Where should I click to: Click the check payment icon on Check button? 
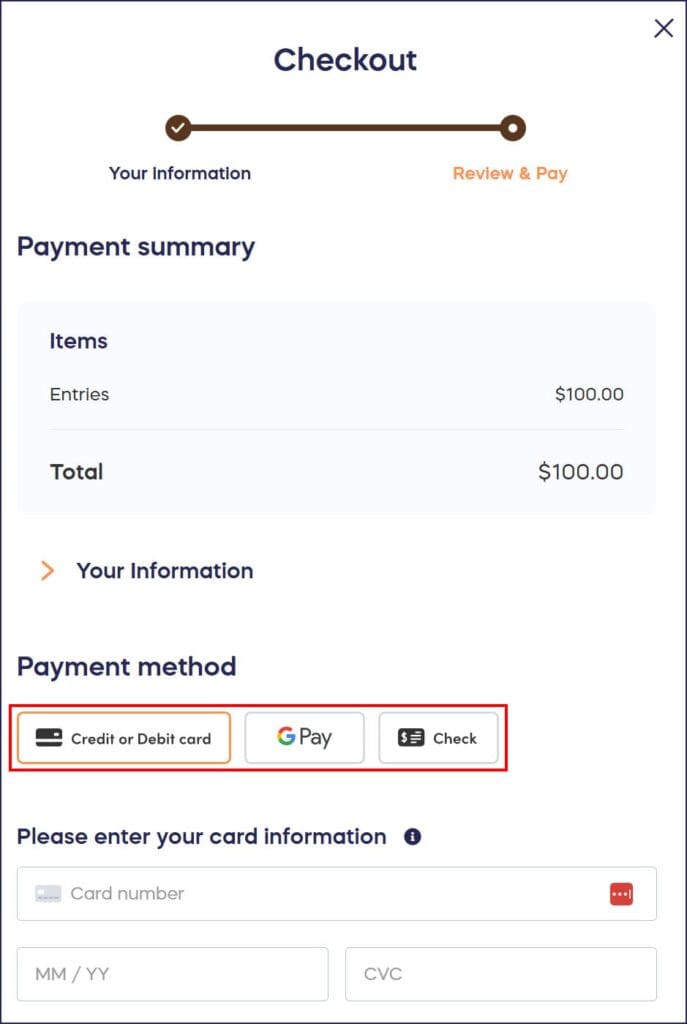point(410,736)
